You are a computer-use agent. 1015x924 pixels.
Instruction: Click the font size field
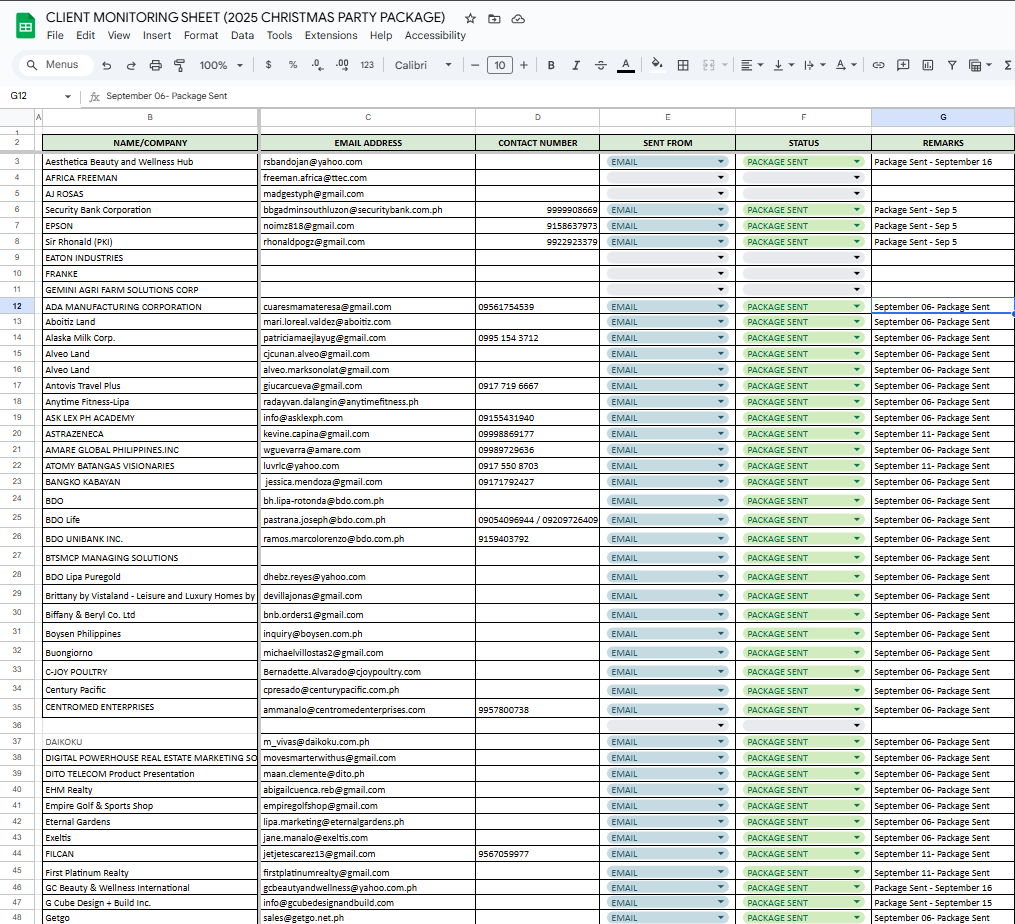[x=500, y=65]
